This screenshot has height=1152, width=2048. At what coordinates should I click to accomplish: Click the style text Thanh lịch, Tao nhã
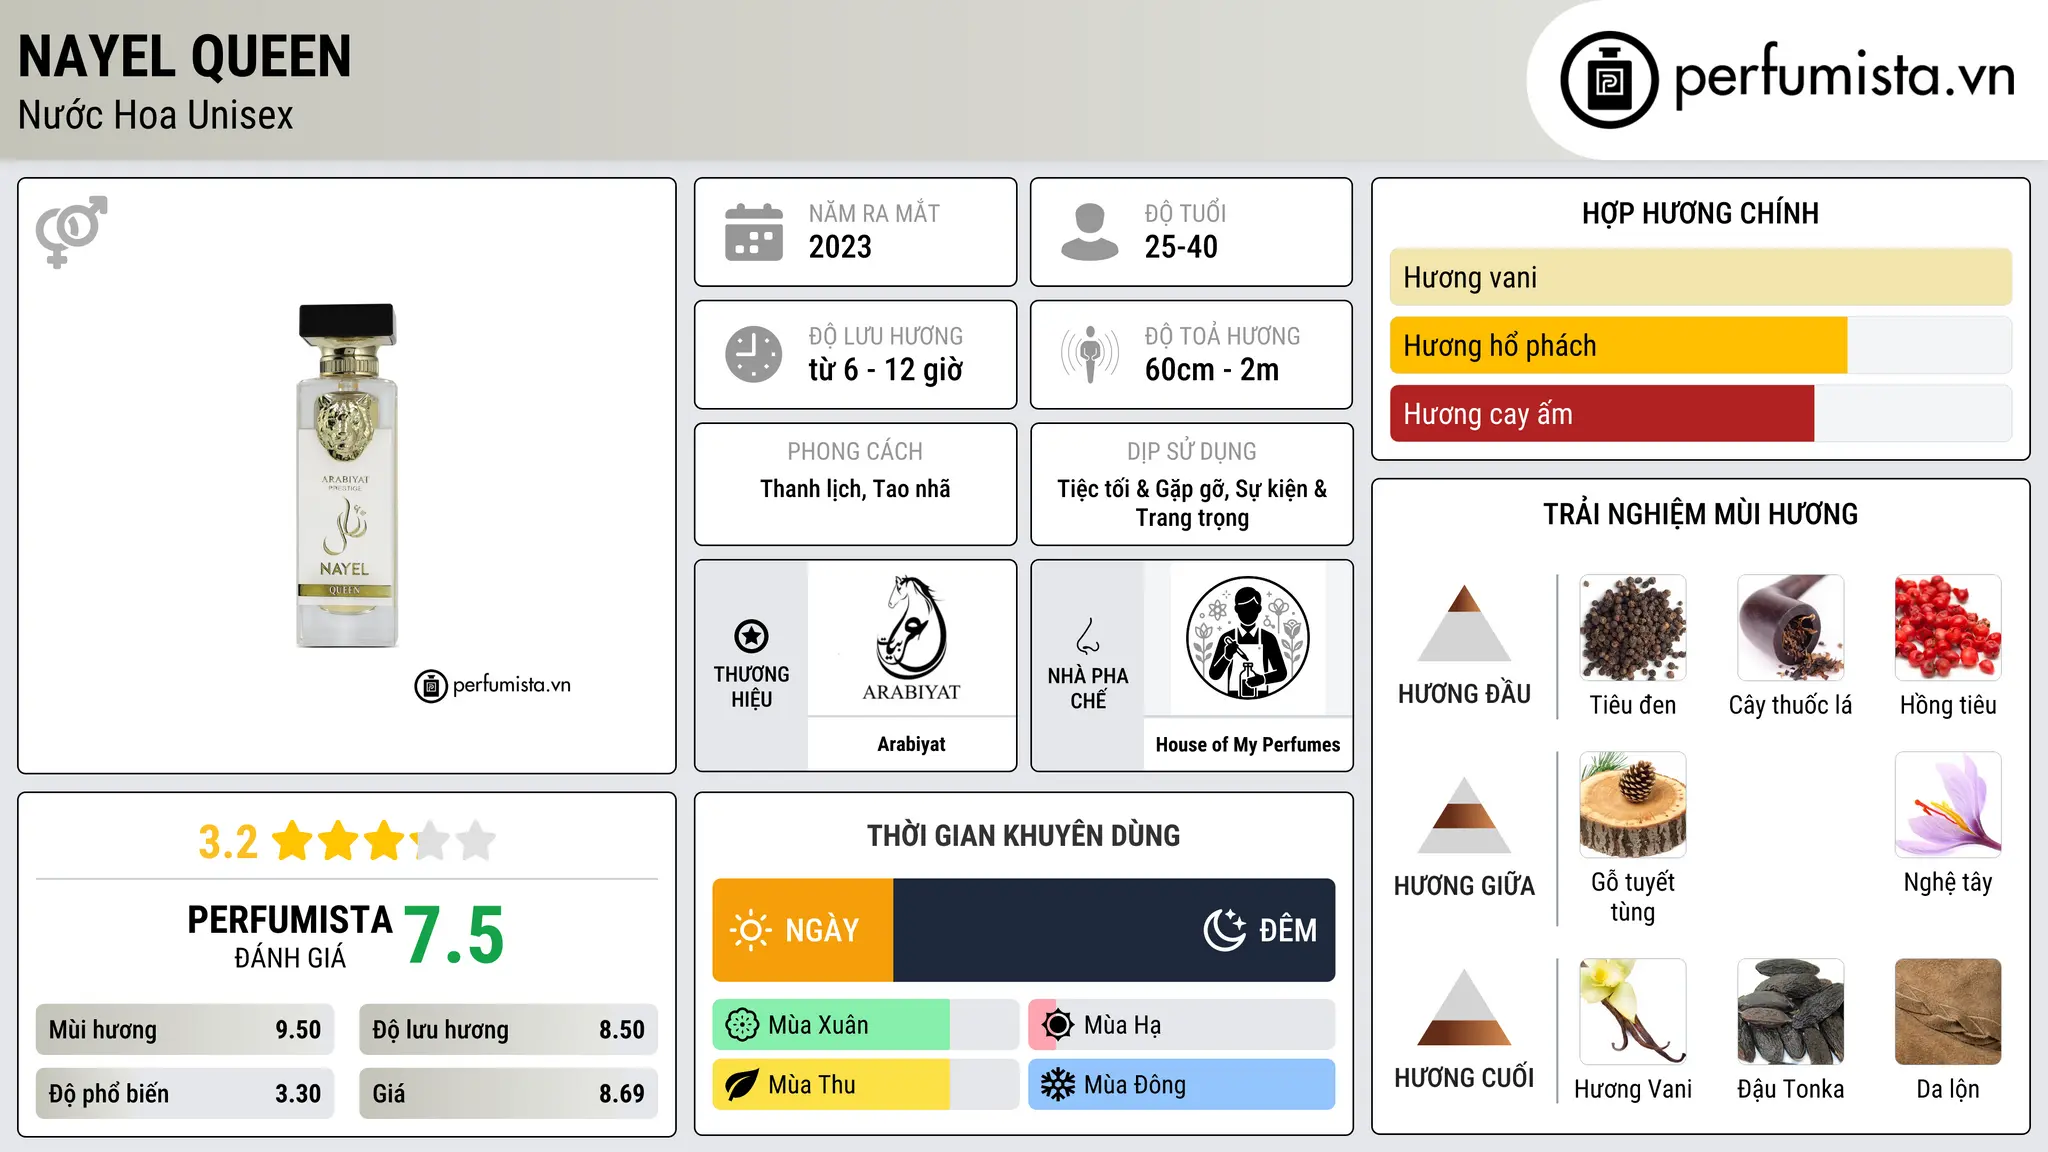tap(855, 489)
